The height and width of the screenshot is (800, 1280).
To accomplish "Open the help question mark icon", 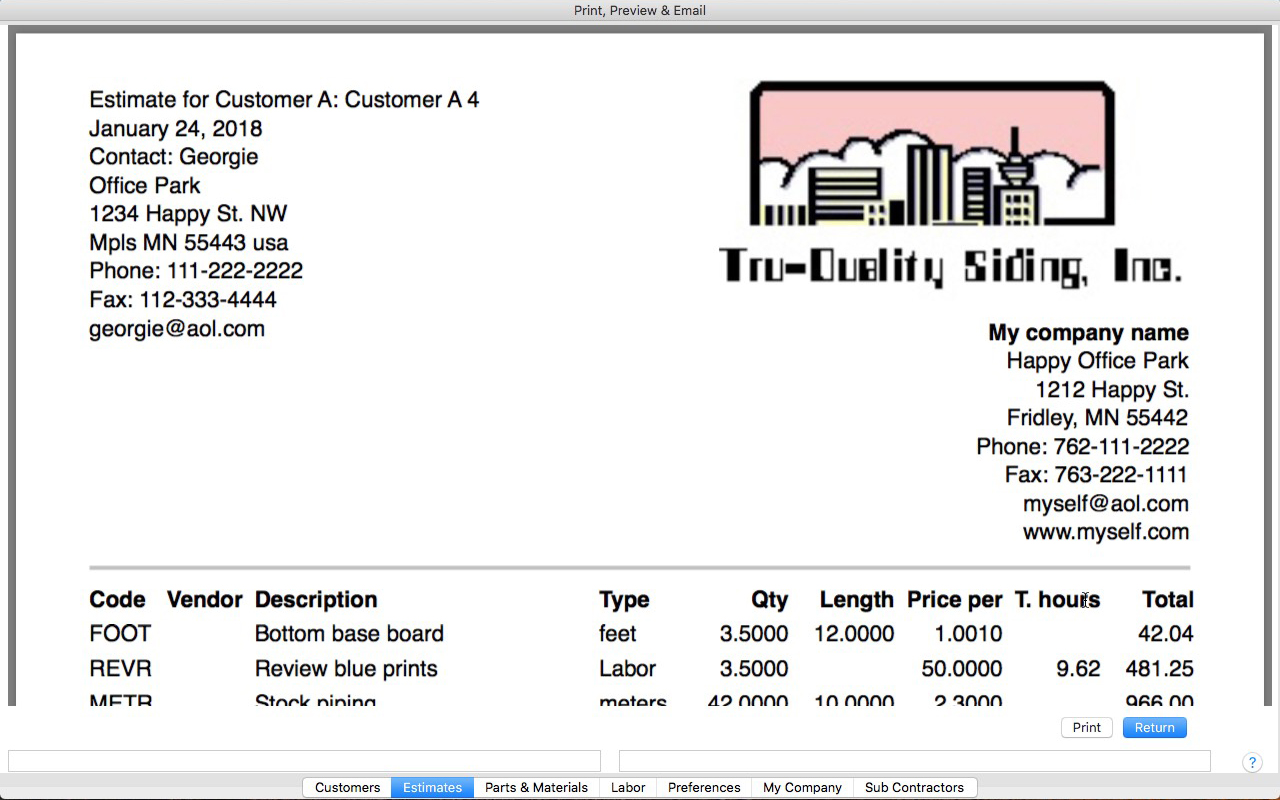I will [1251, 763].
